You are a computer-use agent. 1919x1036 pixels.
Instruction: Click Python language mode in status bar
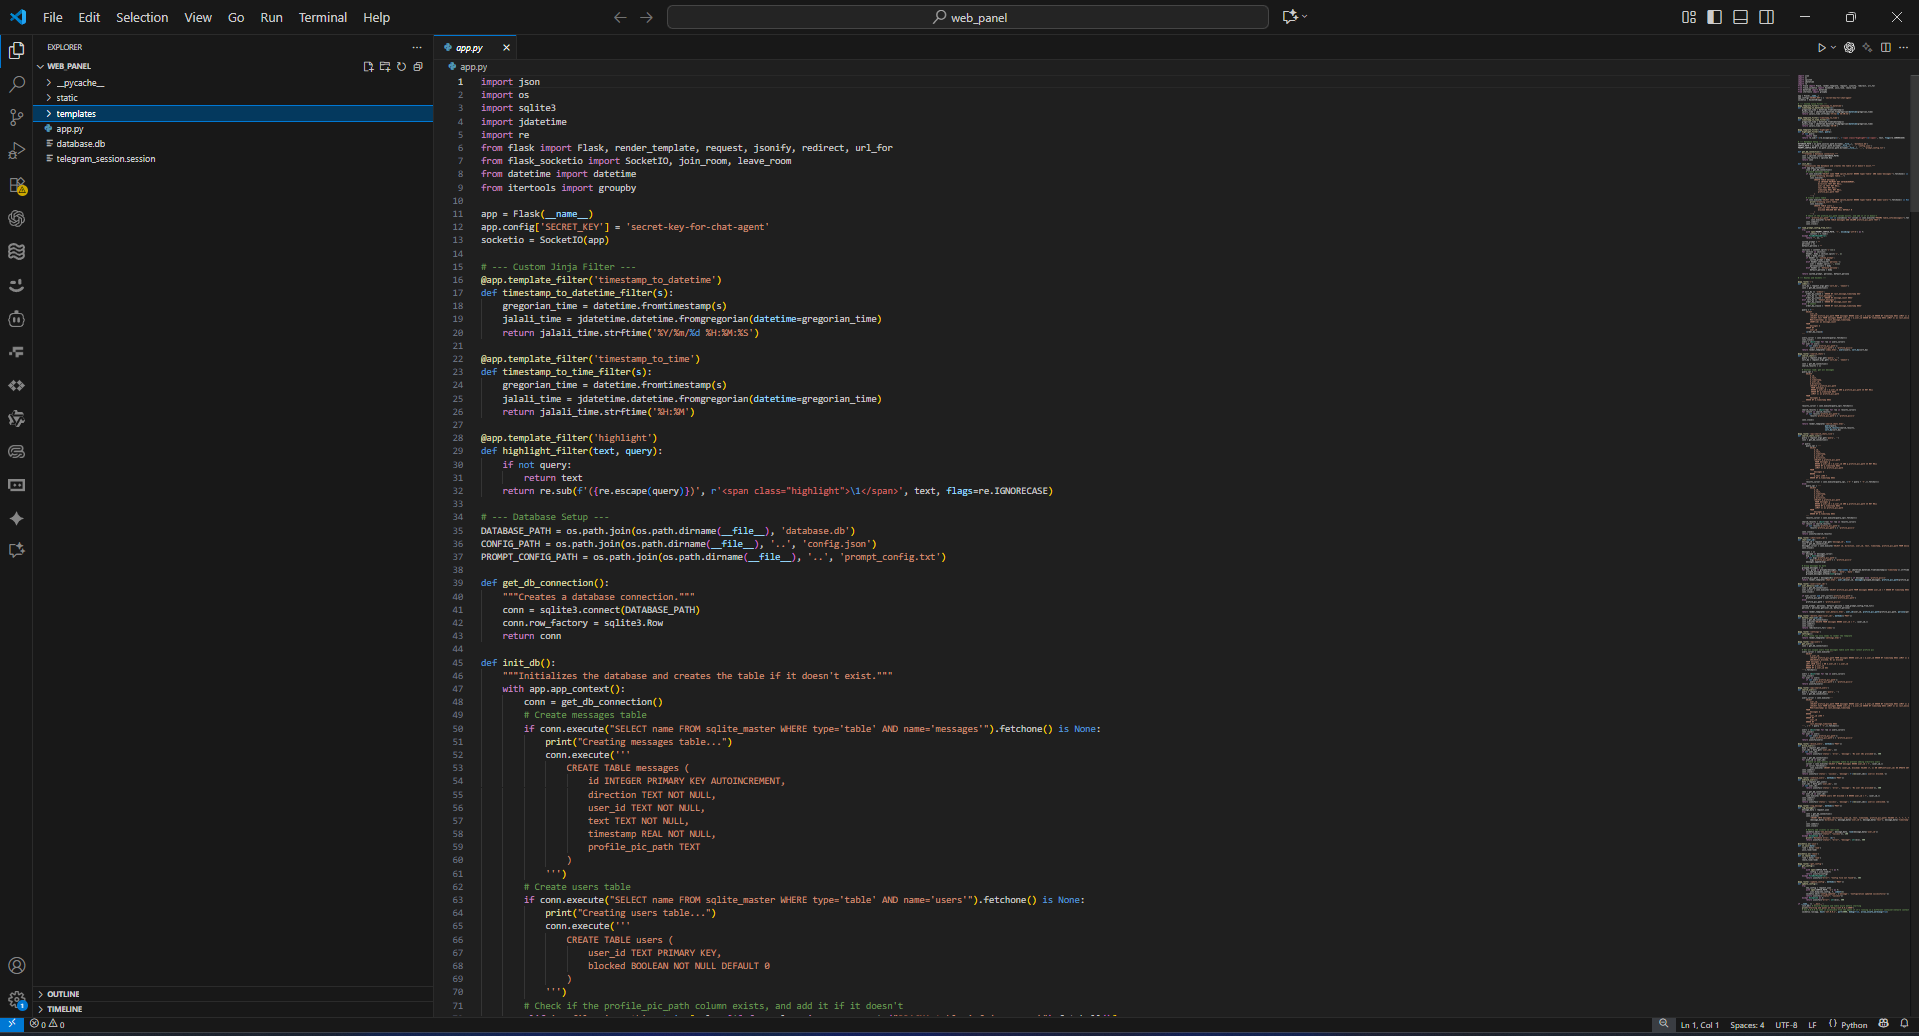coord(1853,1024)
